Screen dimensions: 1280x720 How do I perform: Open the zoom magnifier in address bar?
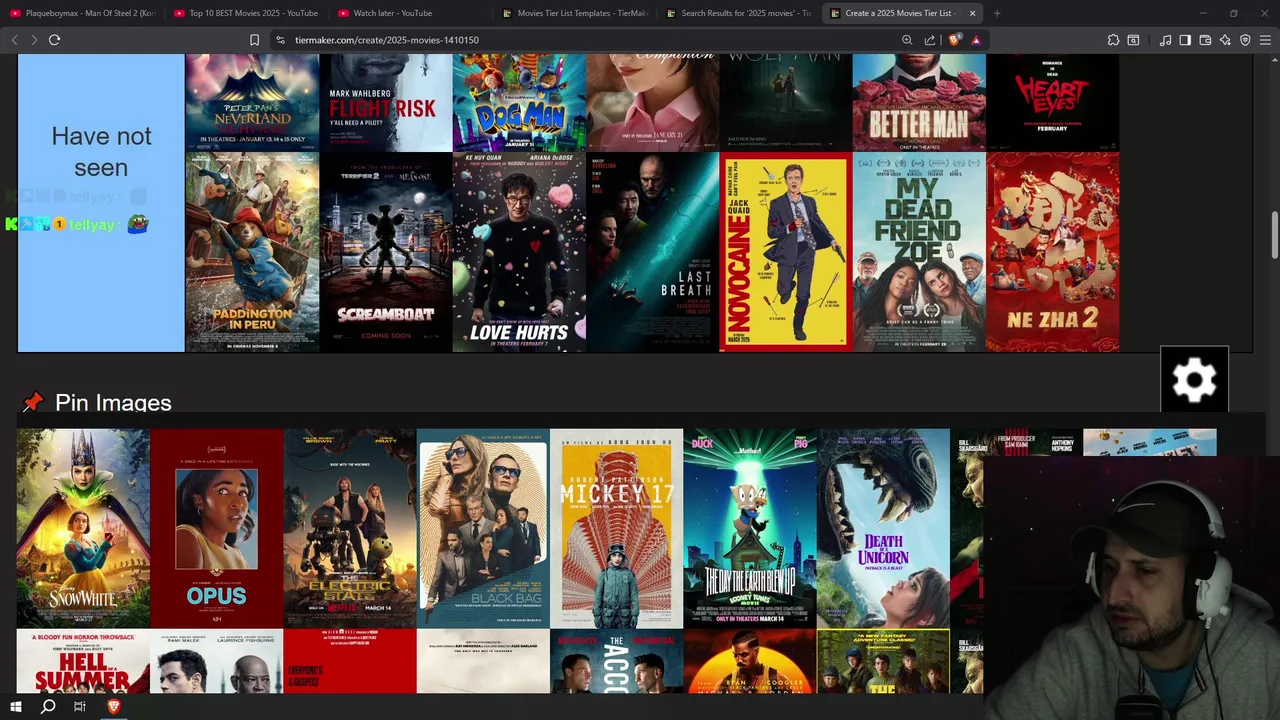point(907,40)
